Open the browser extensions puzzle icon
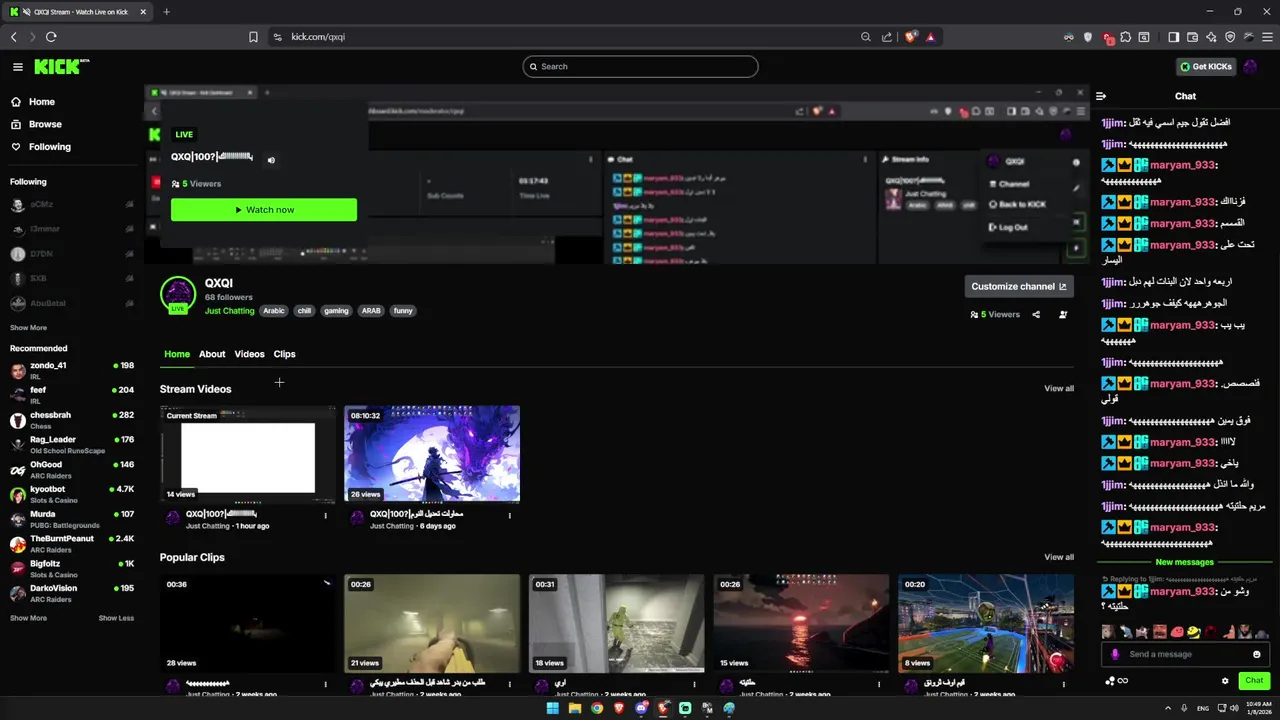Viewport: 1280px width, 720px height. click(x=1126, y=37)
